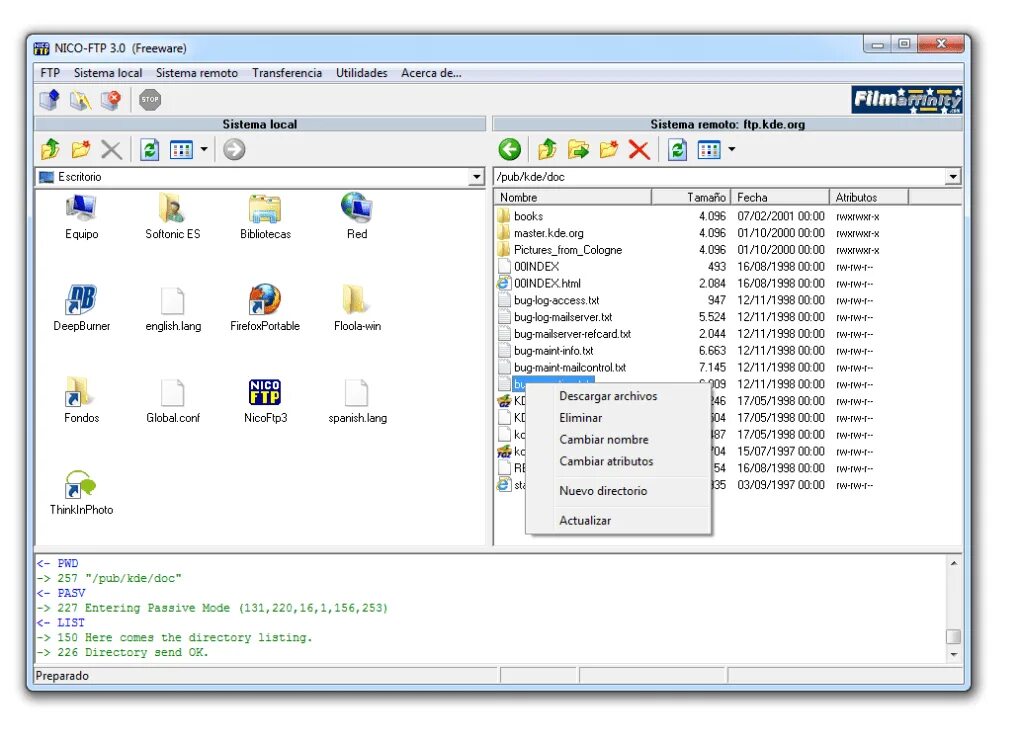This screenshot has height=743, width=1020.
Task: Create new remote directory icon
Action: coord(609,150)
